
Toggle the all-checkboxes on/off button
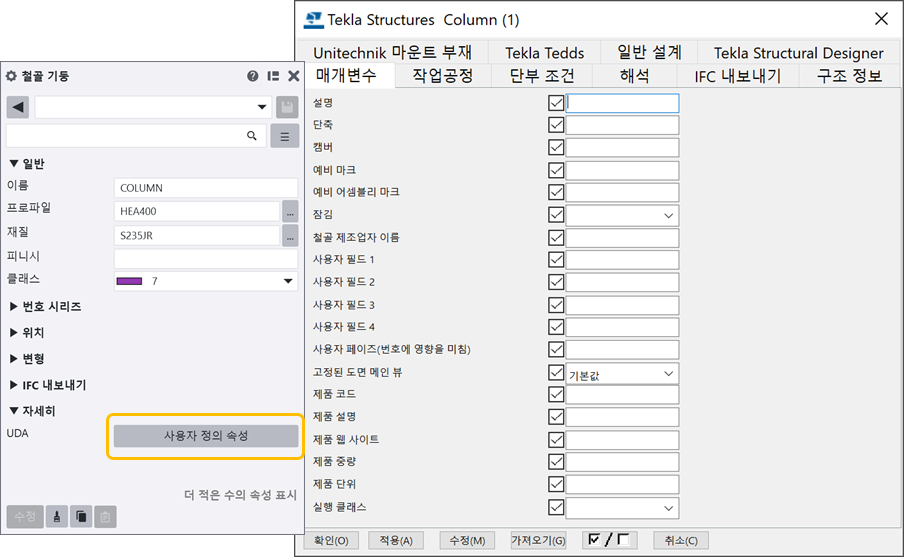(x=609, y=540)
